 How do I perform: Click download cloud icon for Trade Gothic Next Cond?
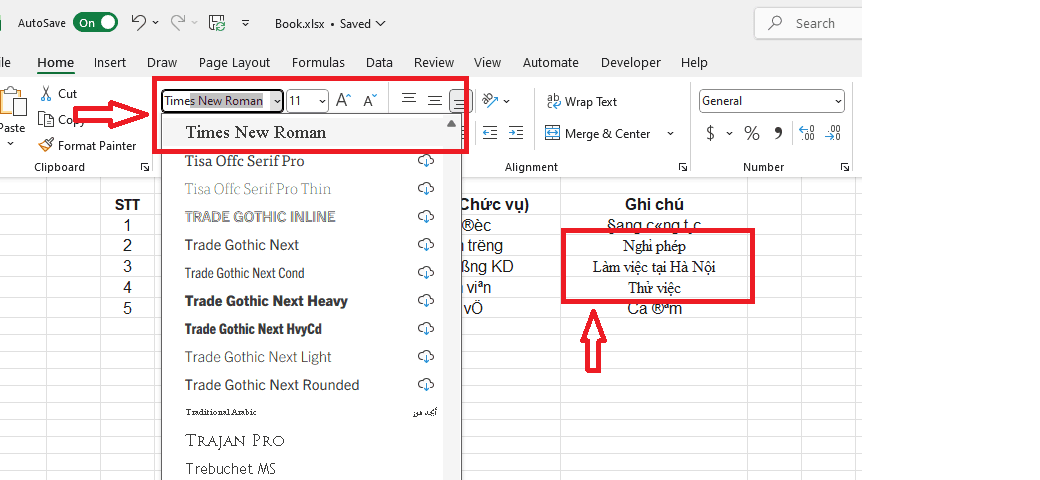[426, 272]
